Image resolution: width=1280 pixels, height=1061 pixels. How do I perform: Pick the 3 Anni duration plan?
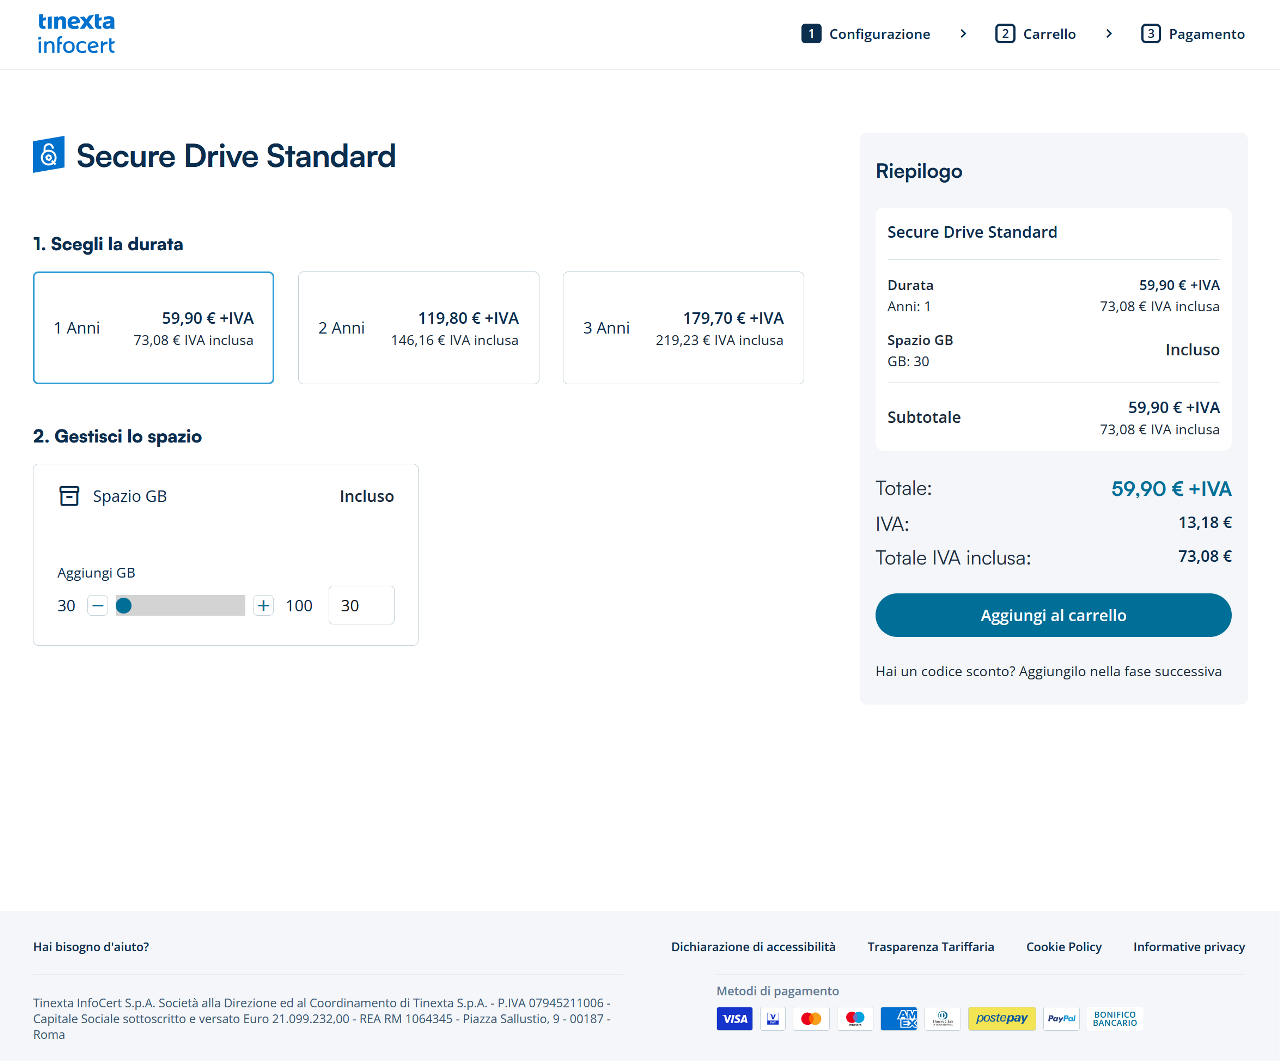click(683, 328)
